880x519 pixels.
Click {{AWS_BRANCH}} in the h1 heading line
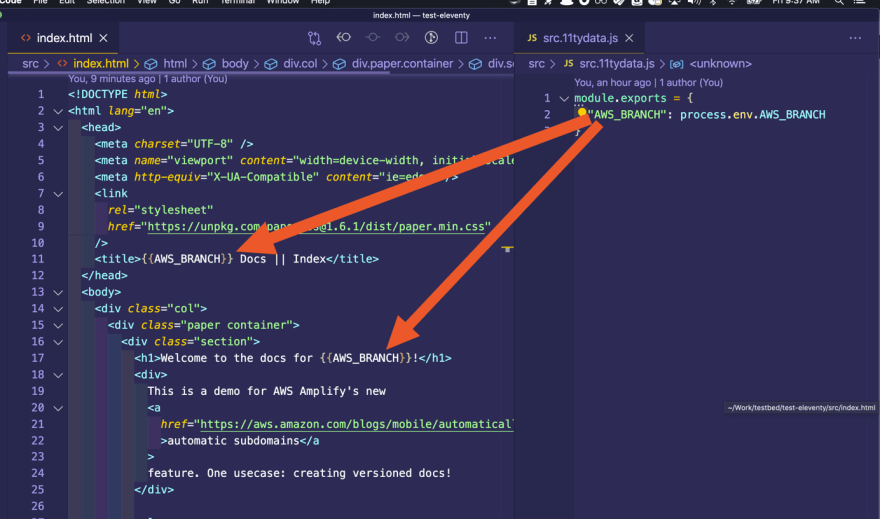[x=366, y=358]
